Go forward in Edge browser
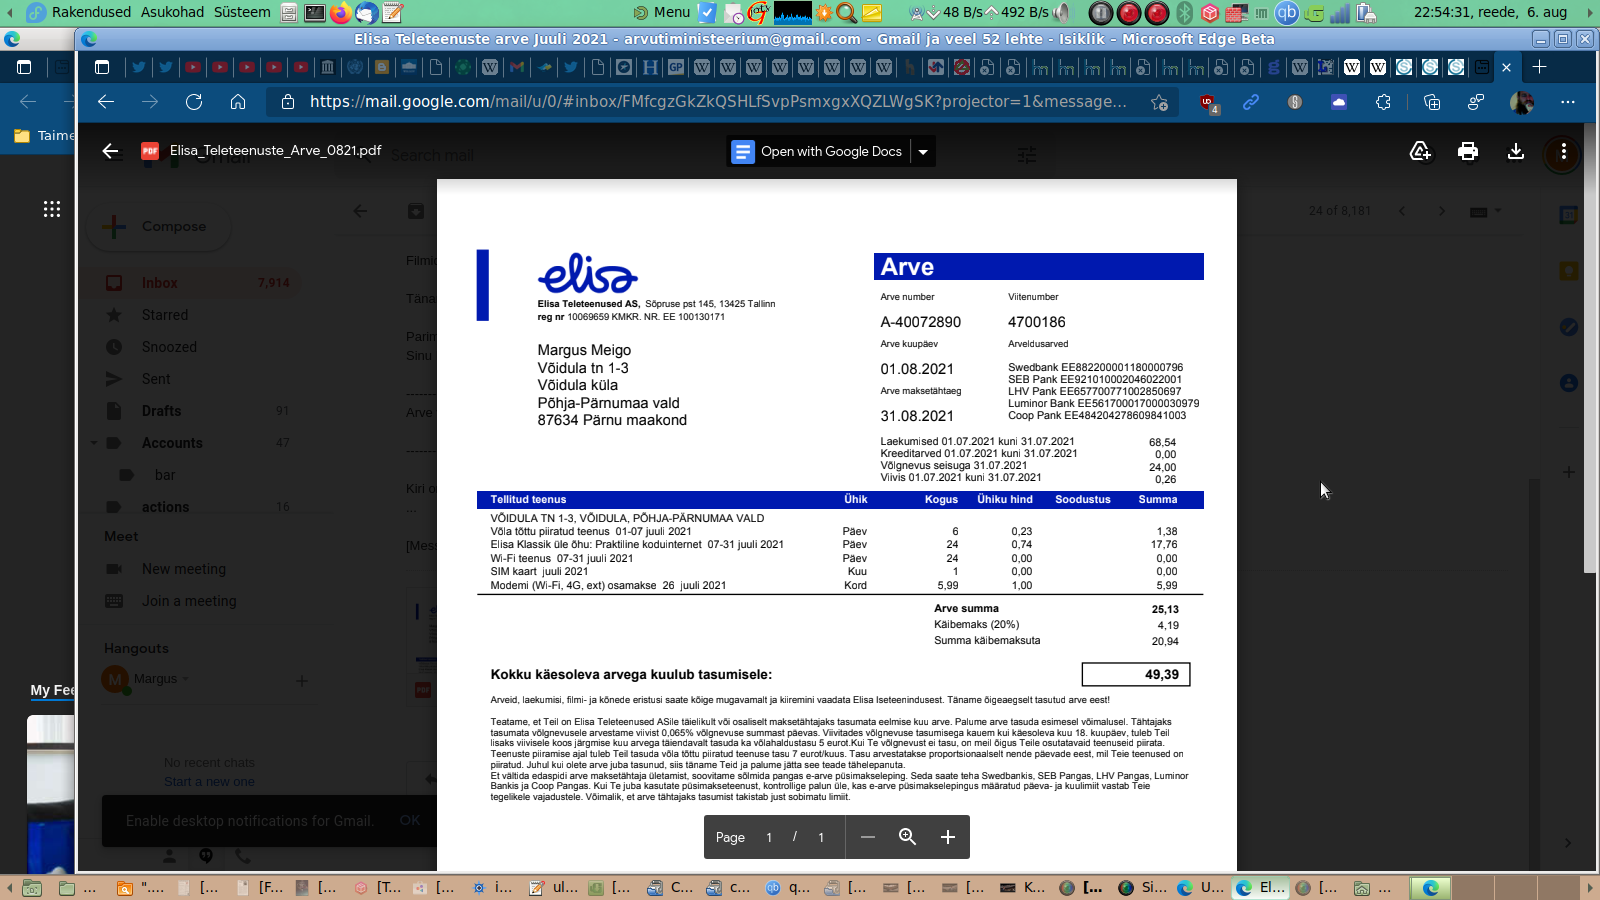This screenshot has height=900, width=1600. [150, 102]
